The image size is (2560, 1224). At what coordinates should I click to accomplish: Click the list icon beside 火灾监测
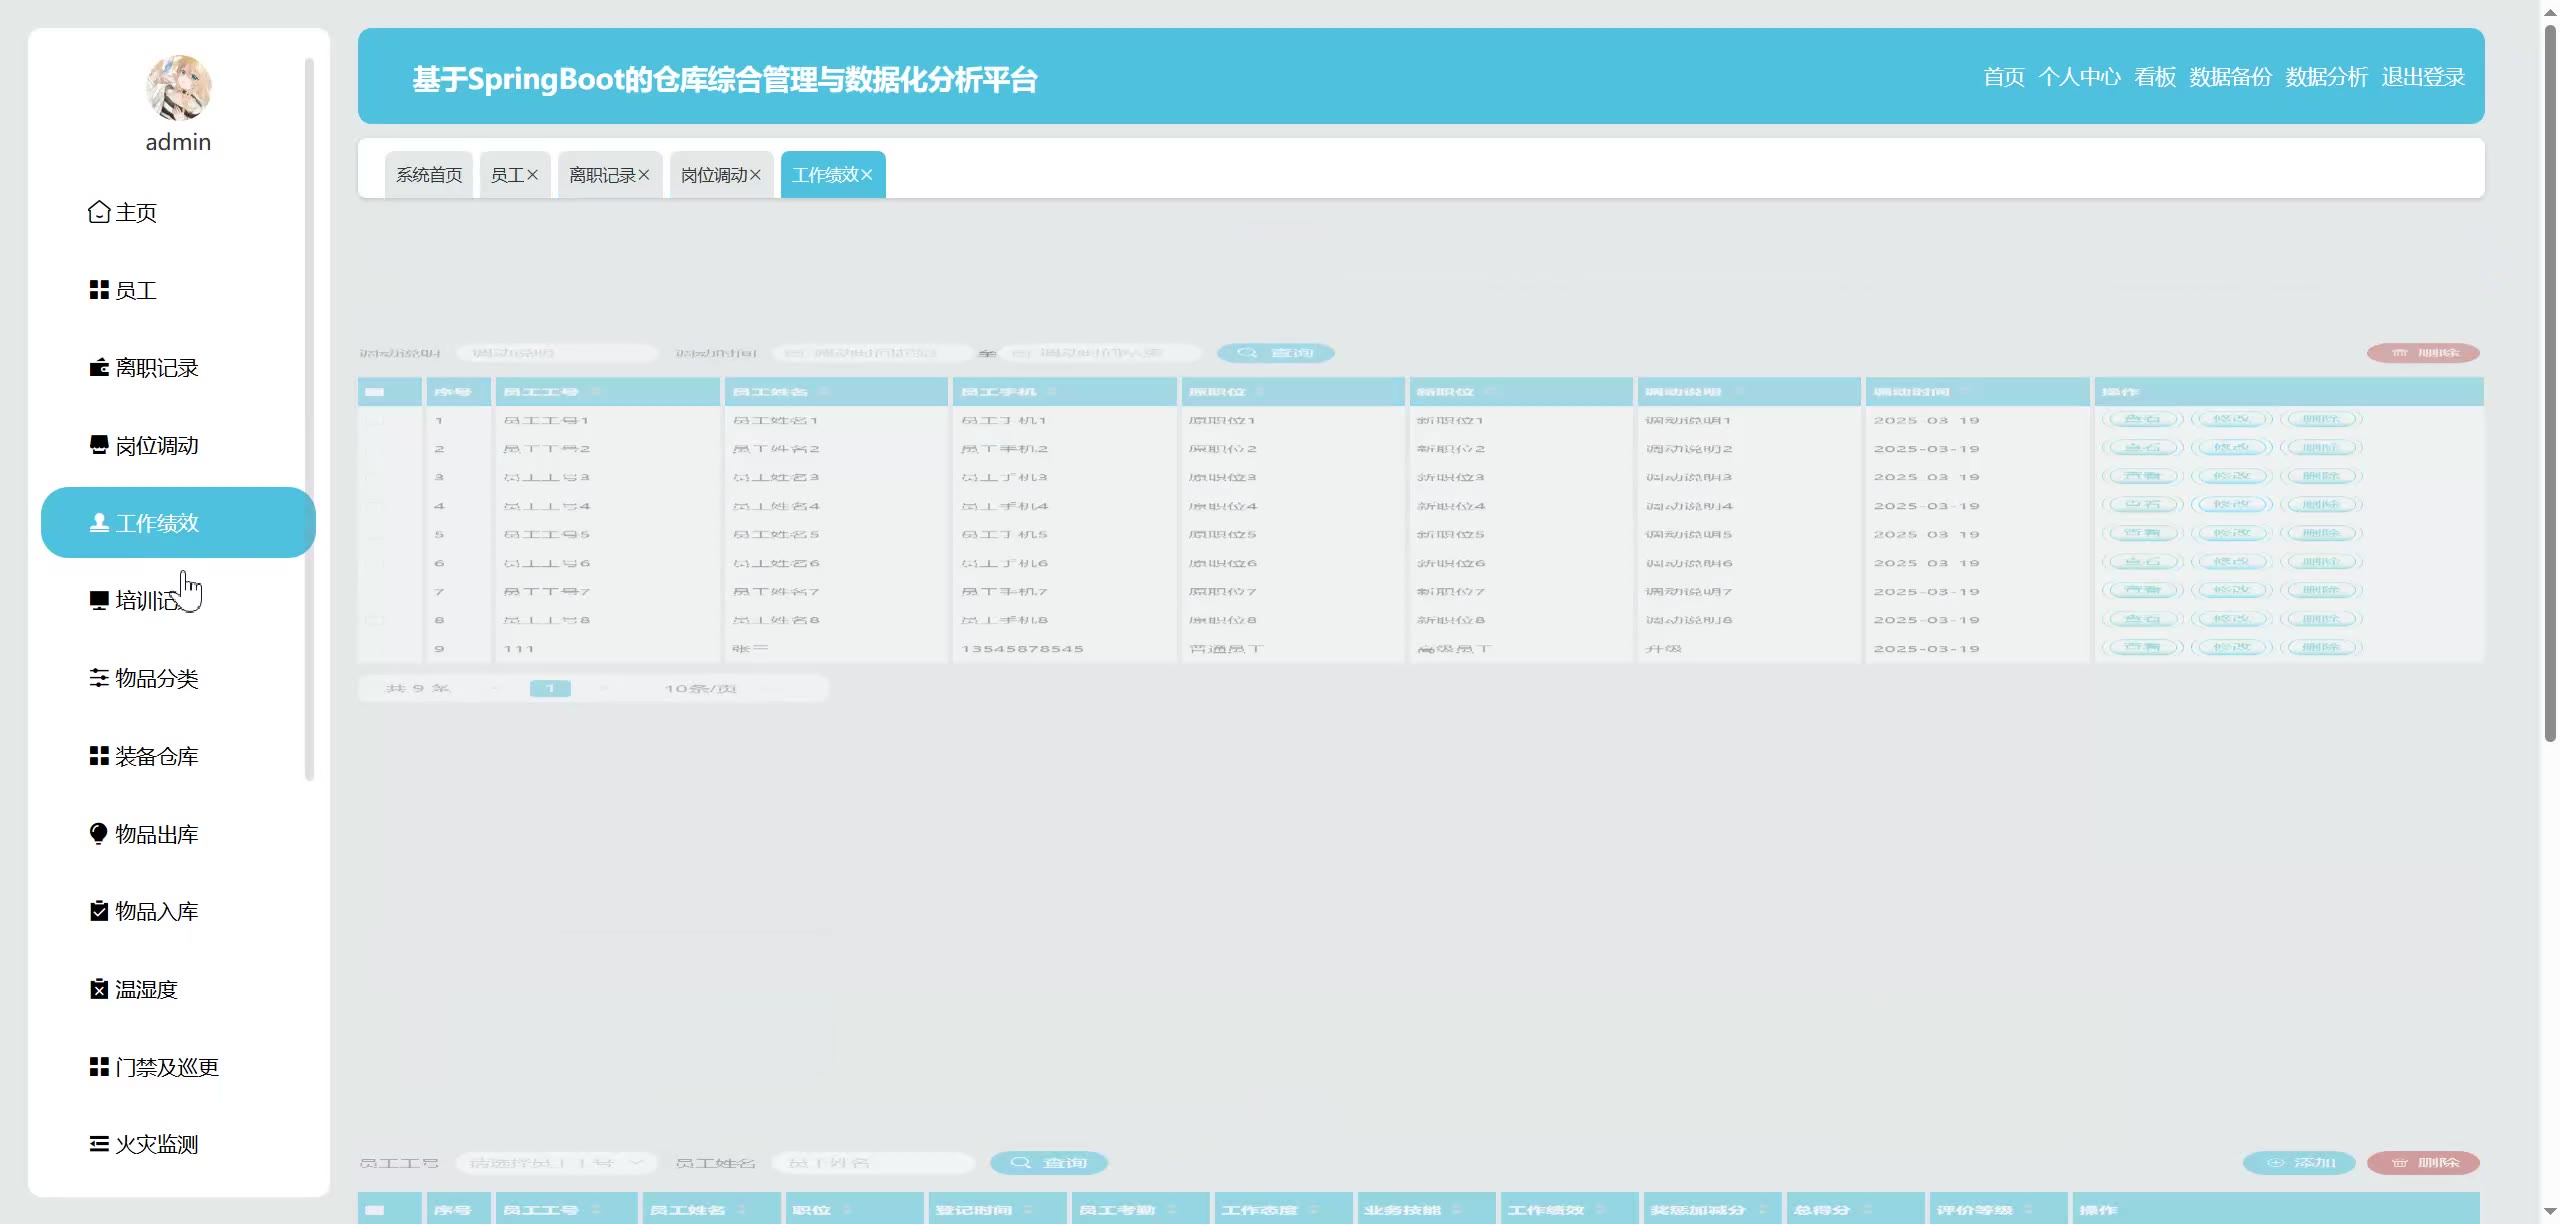pyautogui.click(x=98, y=1144)
